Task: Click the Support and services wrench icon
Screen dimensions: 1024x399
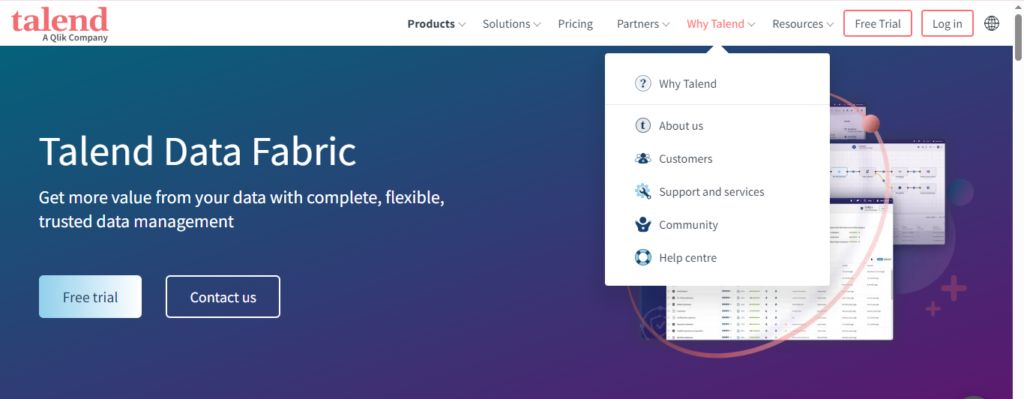Action: (643, 191)
